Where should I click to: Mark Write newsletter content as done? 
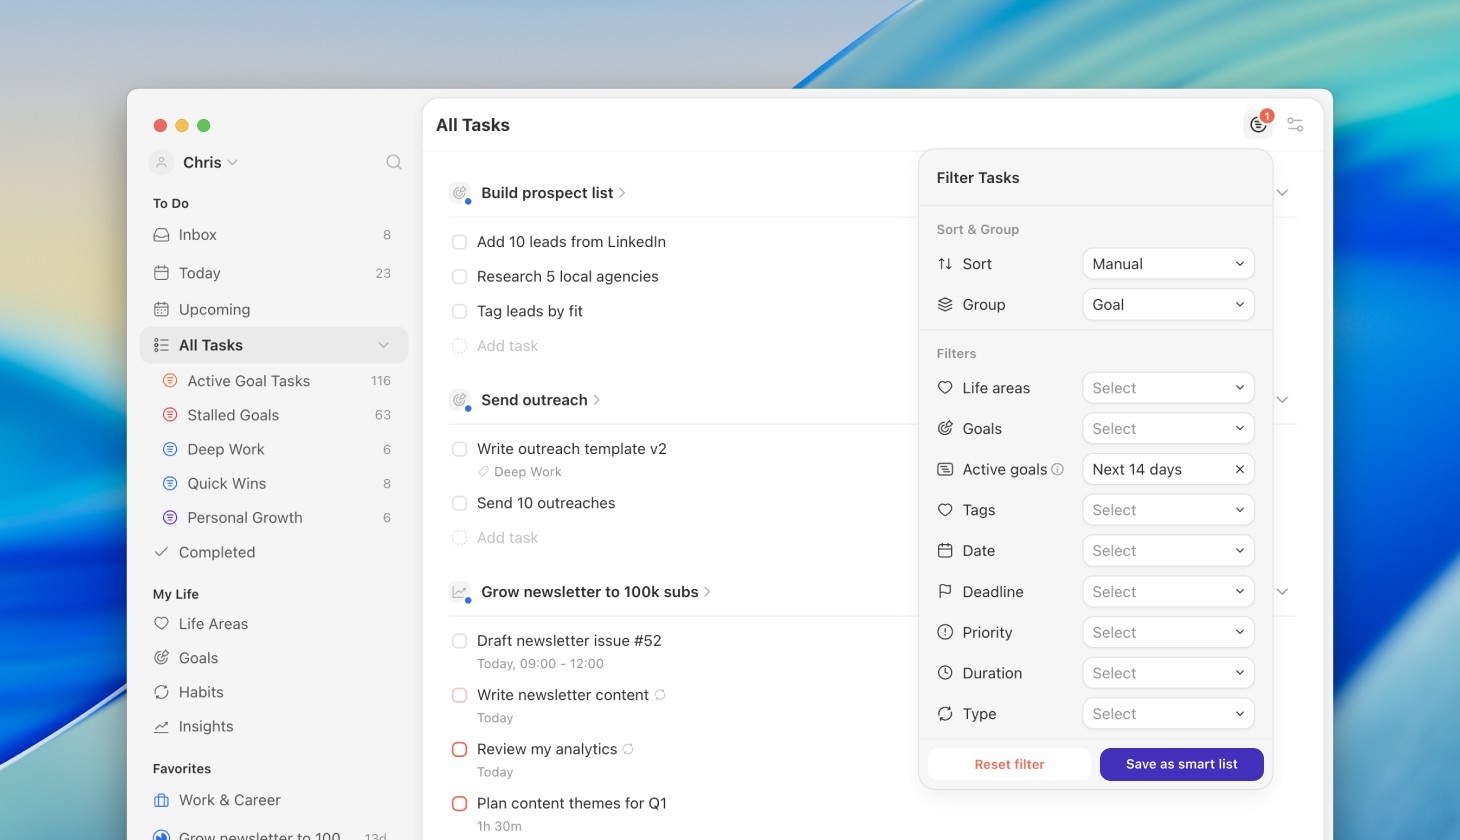click(460, 695)
